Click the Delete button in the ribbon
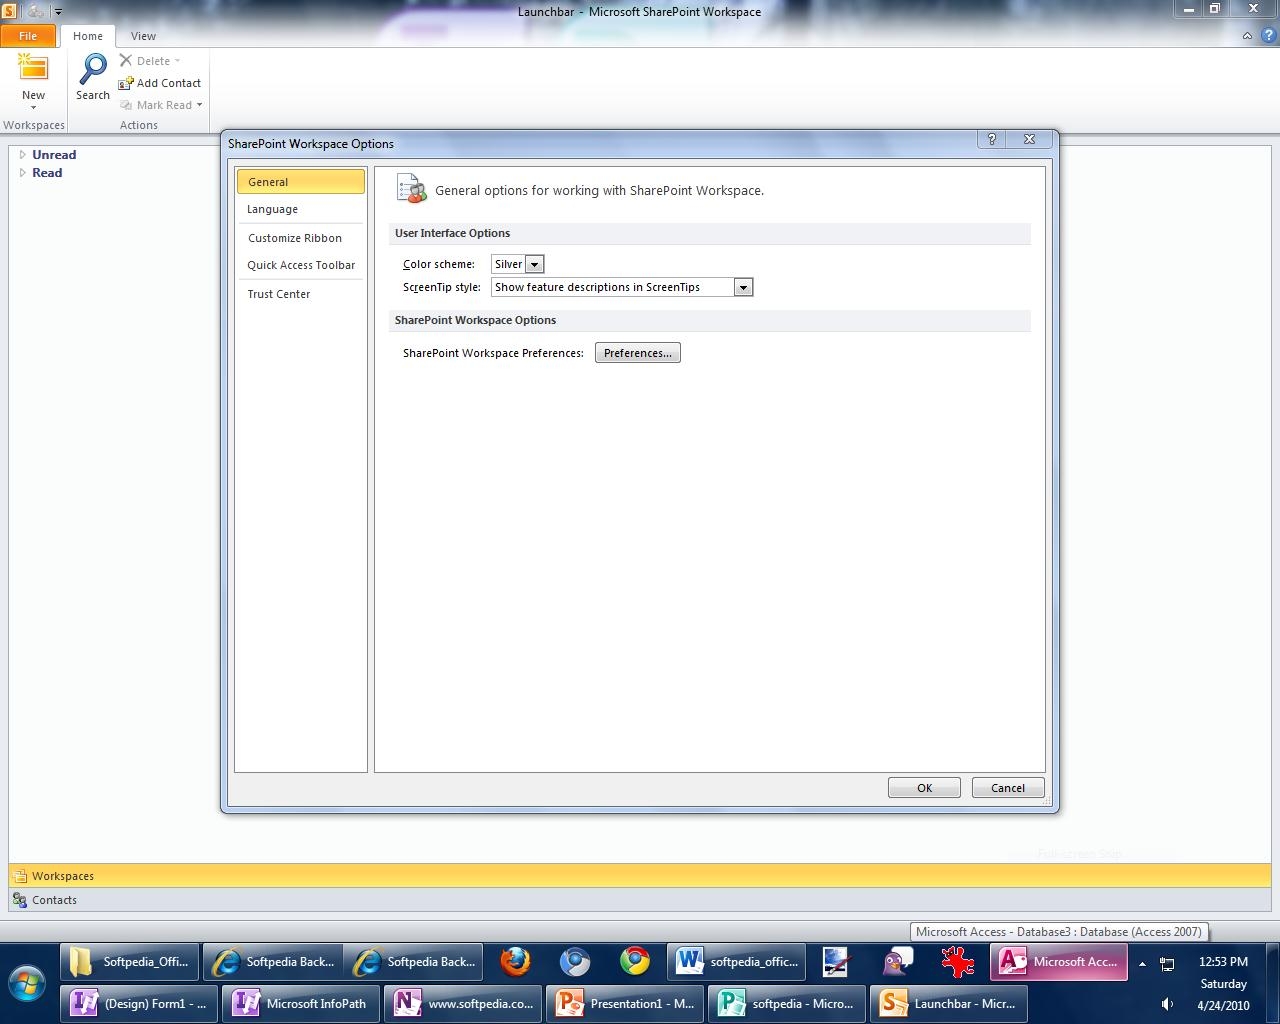Screen dimensions: 1280x1024 (145, 61)
